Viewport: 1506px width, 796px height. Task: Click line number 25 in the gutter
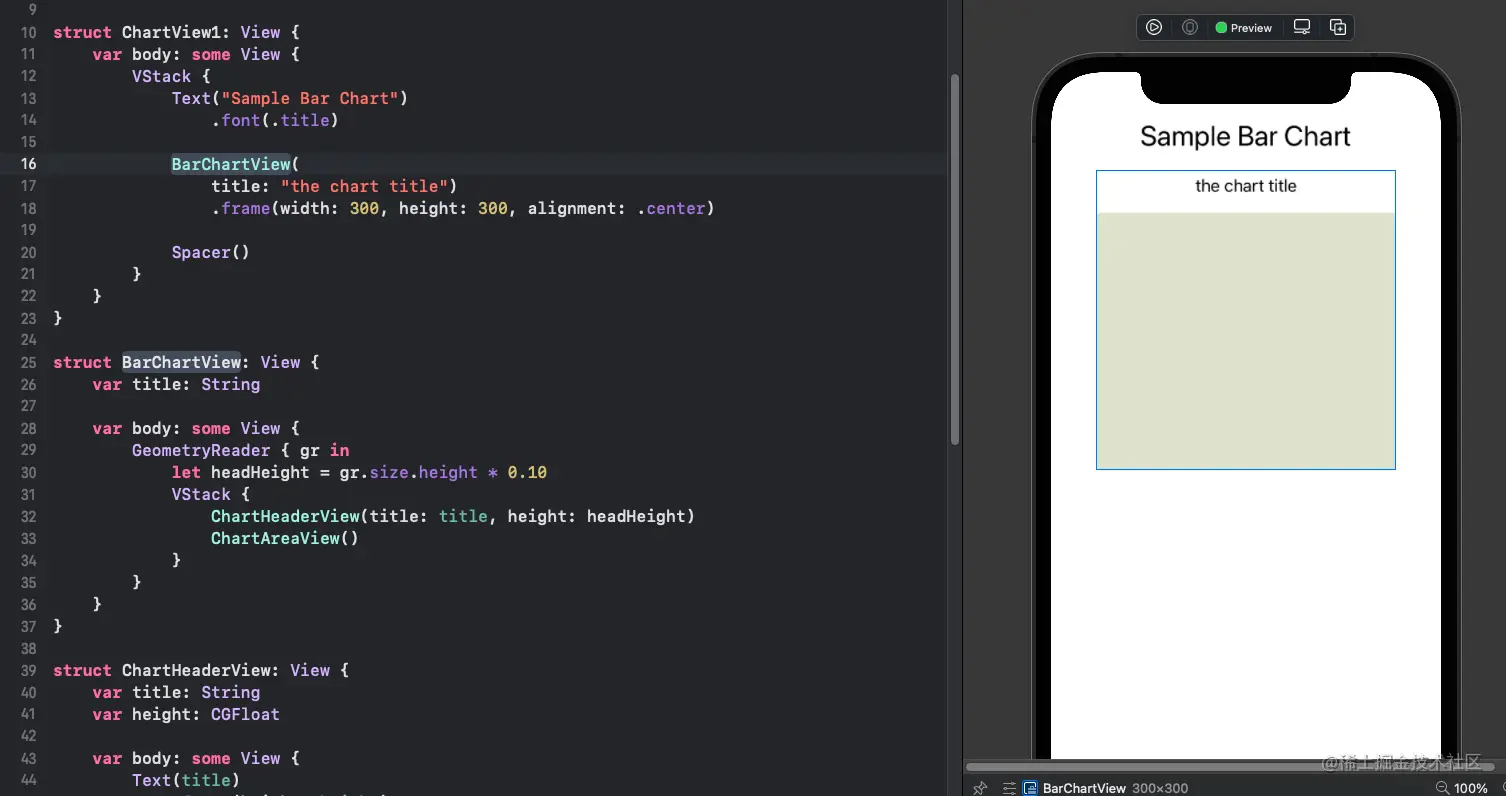pos(28,362)
